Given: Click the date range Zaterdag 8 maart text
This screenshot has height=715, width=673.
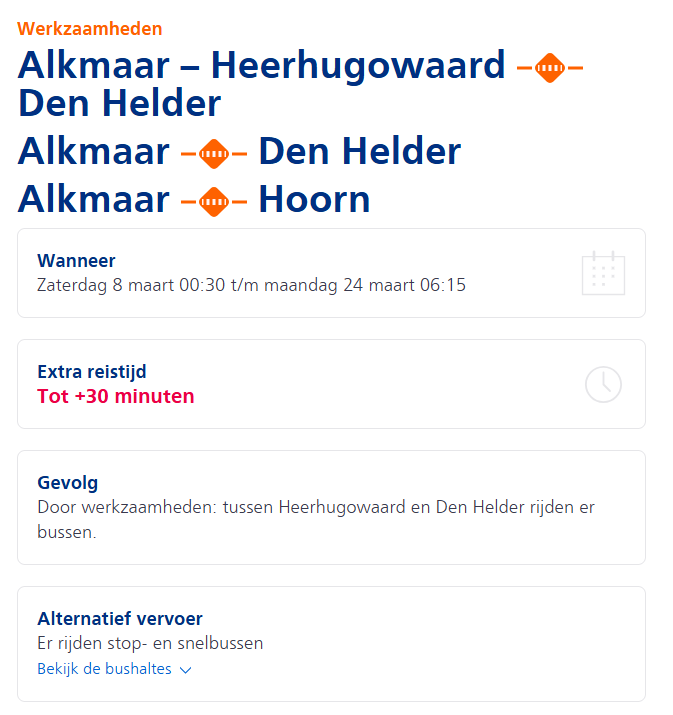Looking at the screenshot, I should 251,285.
